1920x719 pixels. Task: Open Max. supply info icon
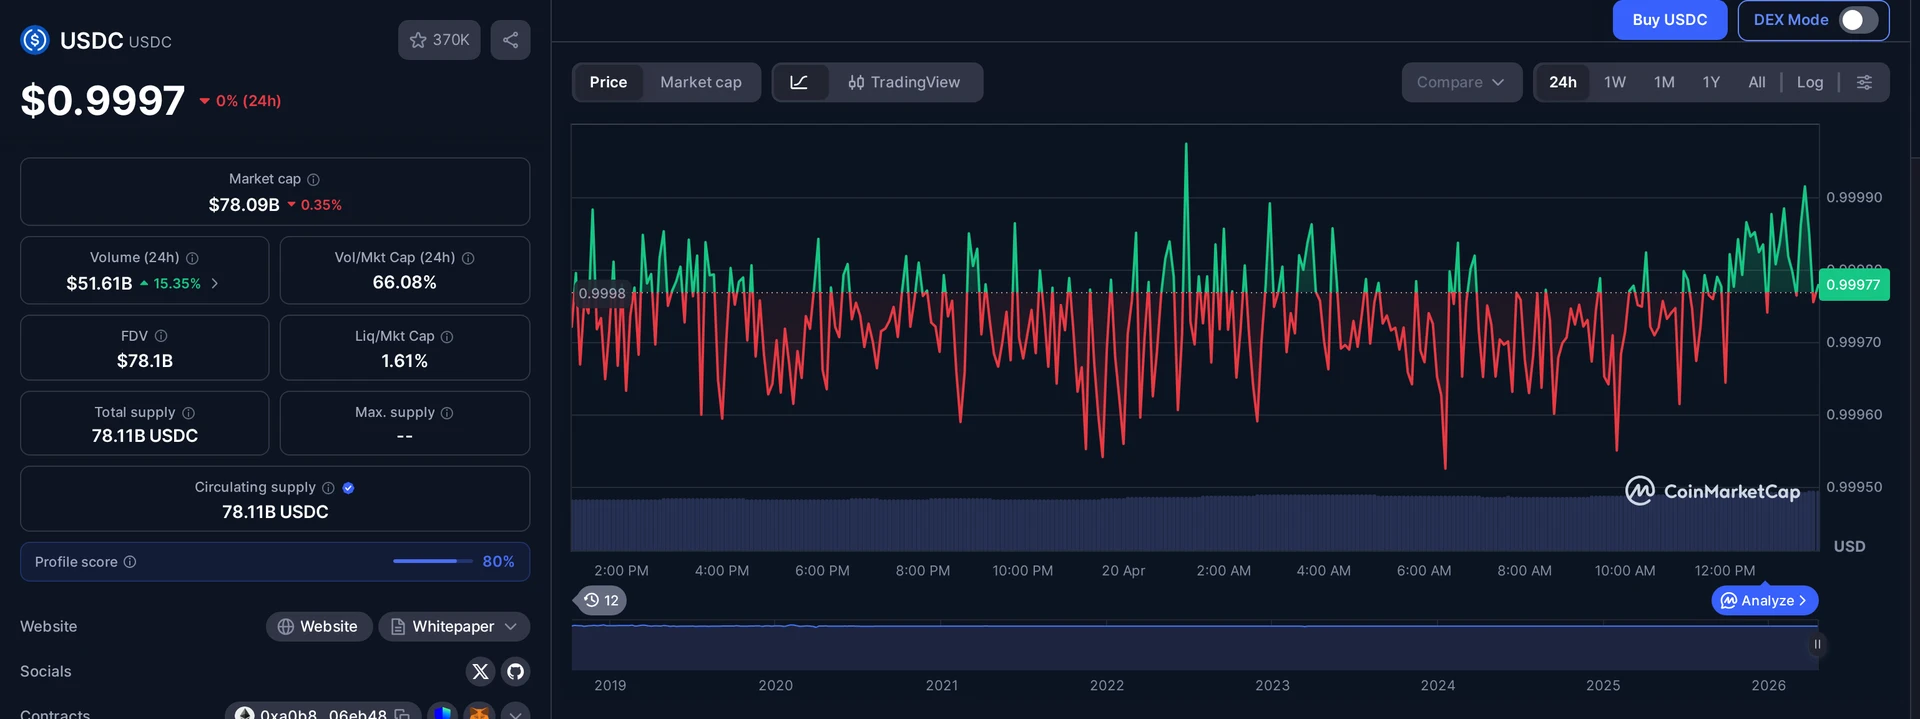447,413
